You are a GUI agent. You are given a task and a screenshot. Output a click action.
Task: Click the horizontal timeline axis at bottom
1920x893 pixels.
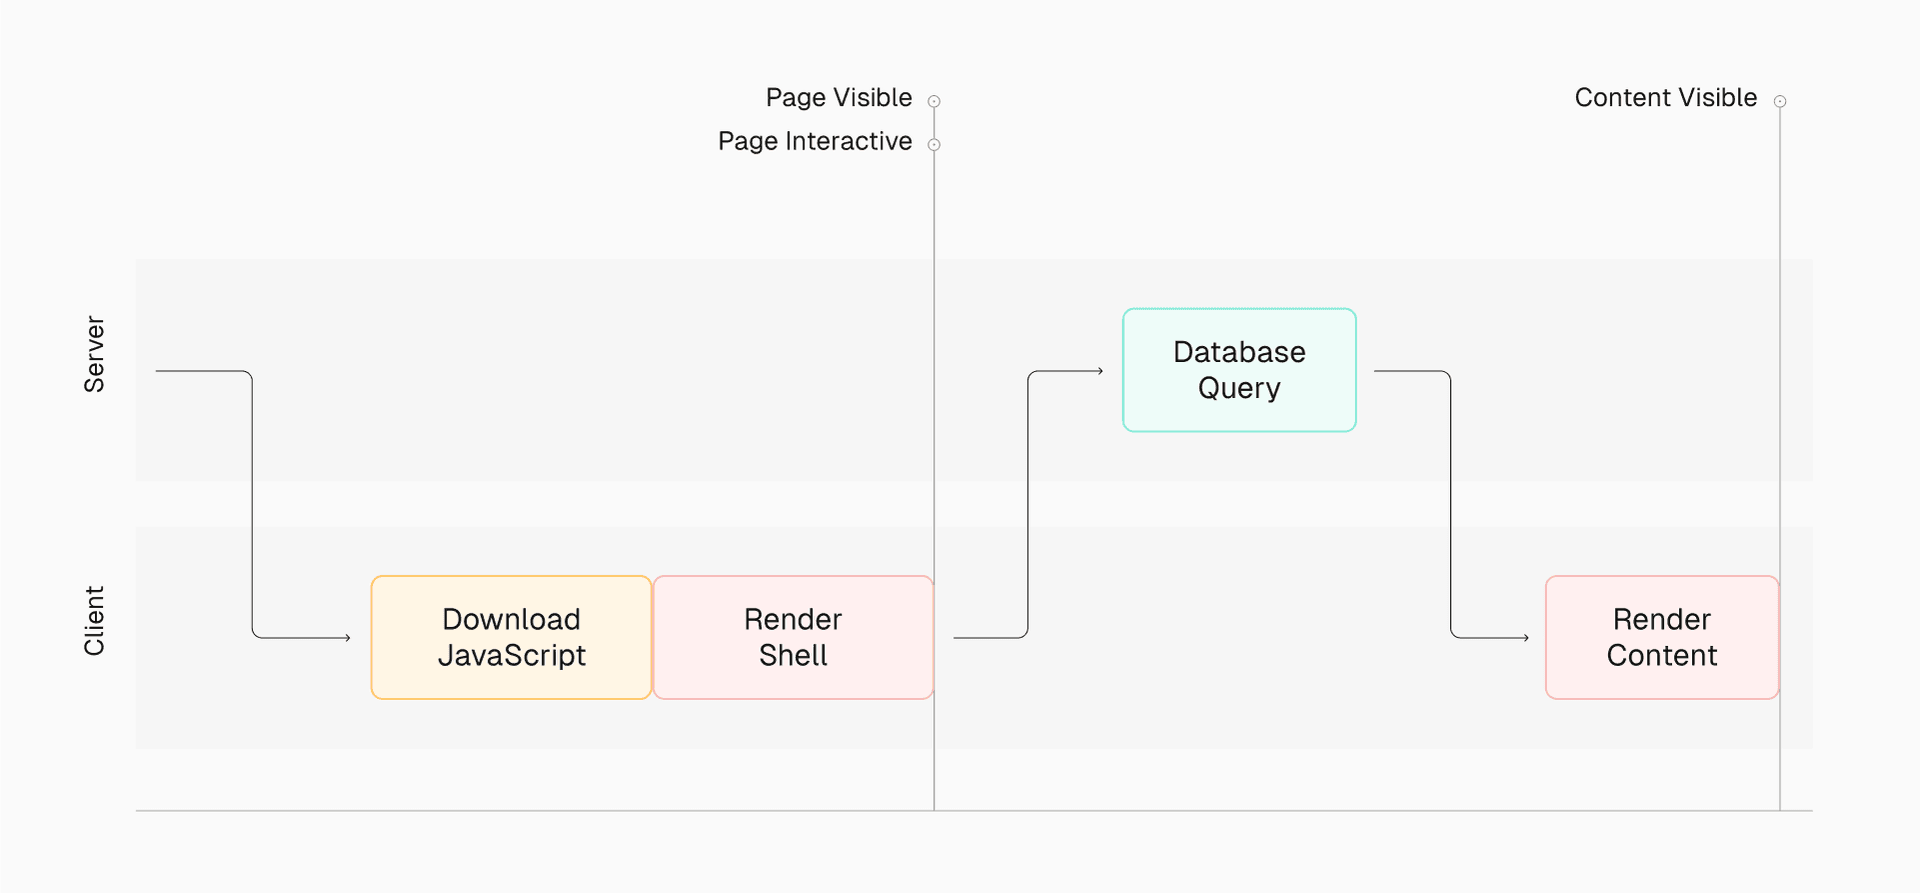(500, 810)
